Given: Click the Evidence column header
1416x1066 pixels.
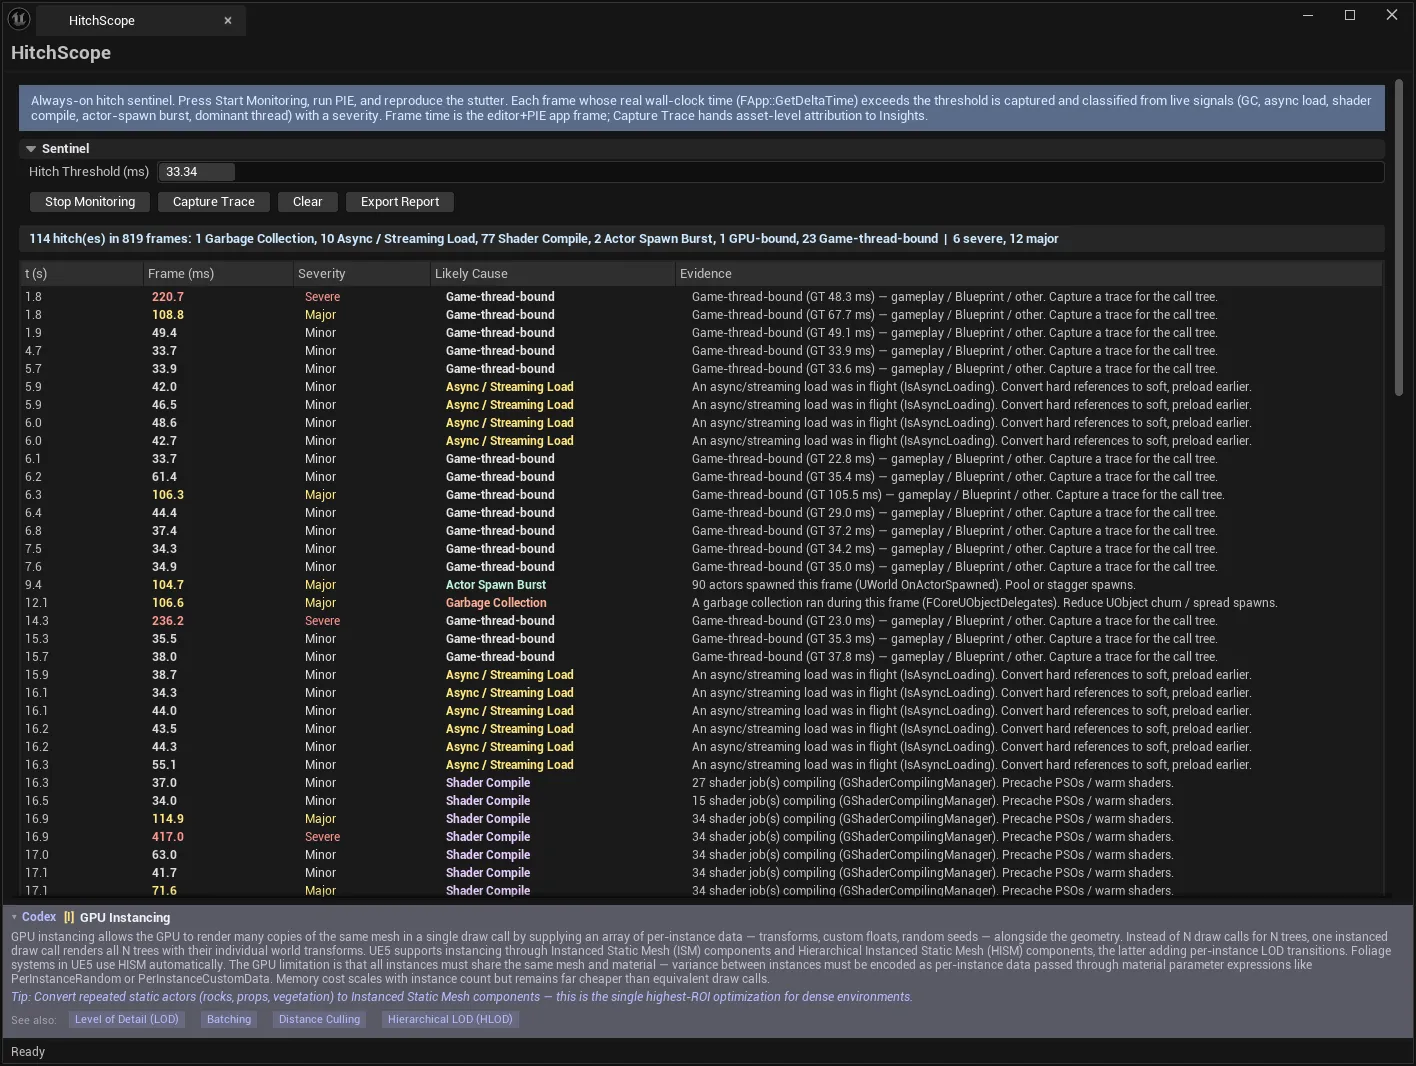Looking at the screenshot, I should point(1029,274).
